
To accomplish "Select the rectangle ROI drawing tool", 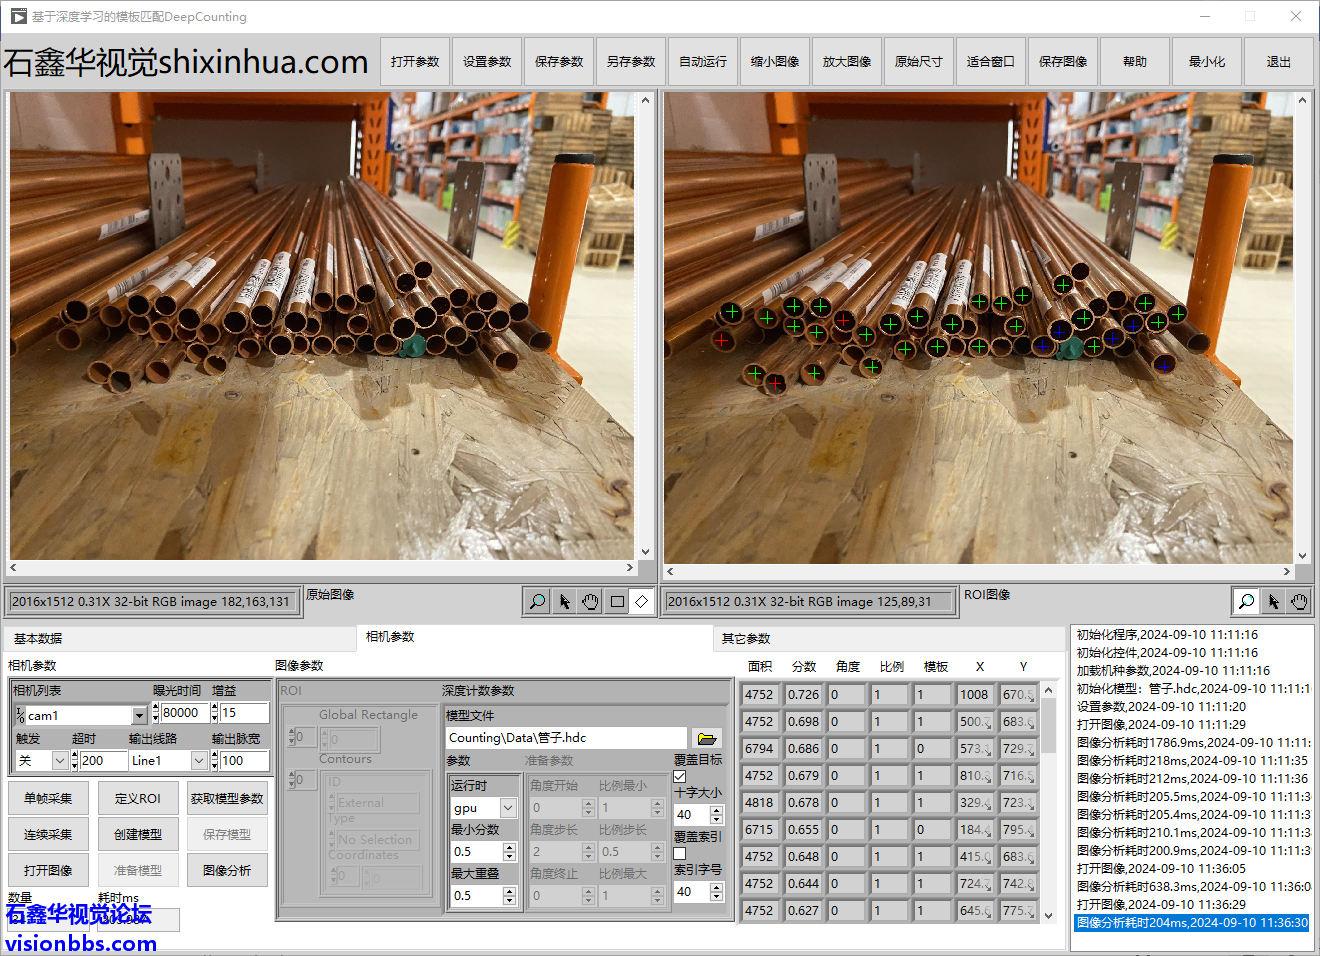I will coord(617,601).
